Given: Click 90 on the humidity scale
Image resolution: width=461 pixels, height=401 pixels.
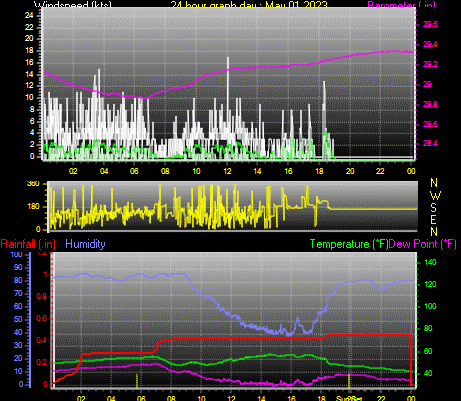Looking at the screenshot, I should coord(18,267).
